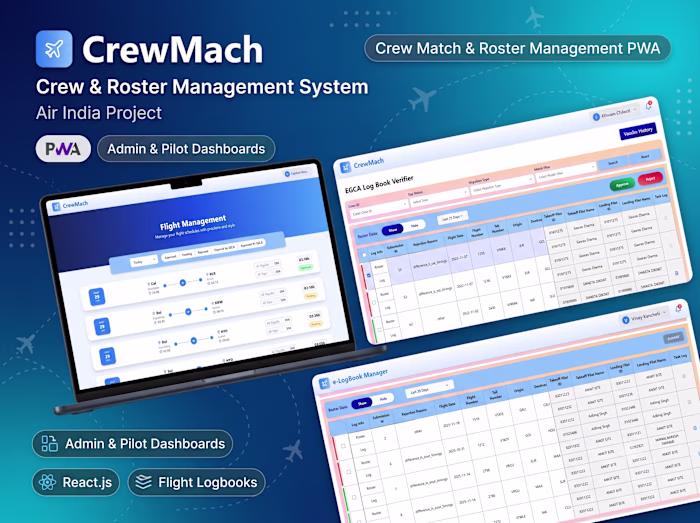Select the first filter tab in Flight Management

(x=171, y=257)
